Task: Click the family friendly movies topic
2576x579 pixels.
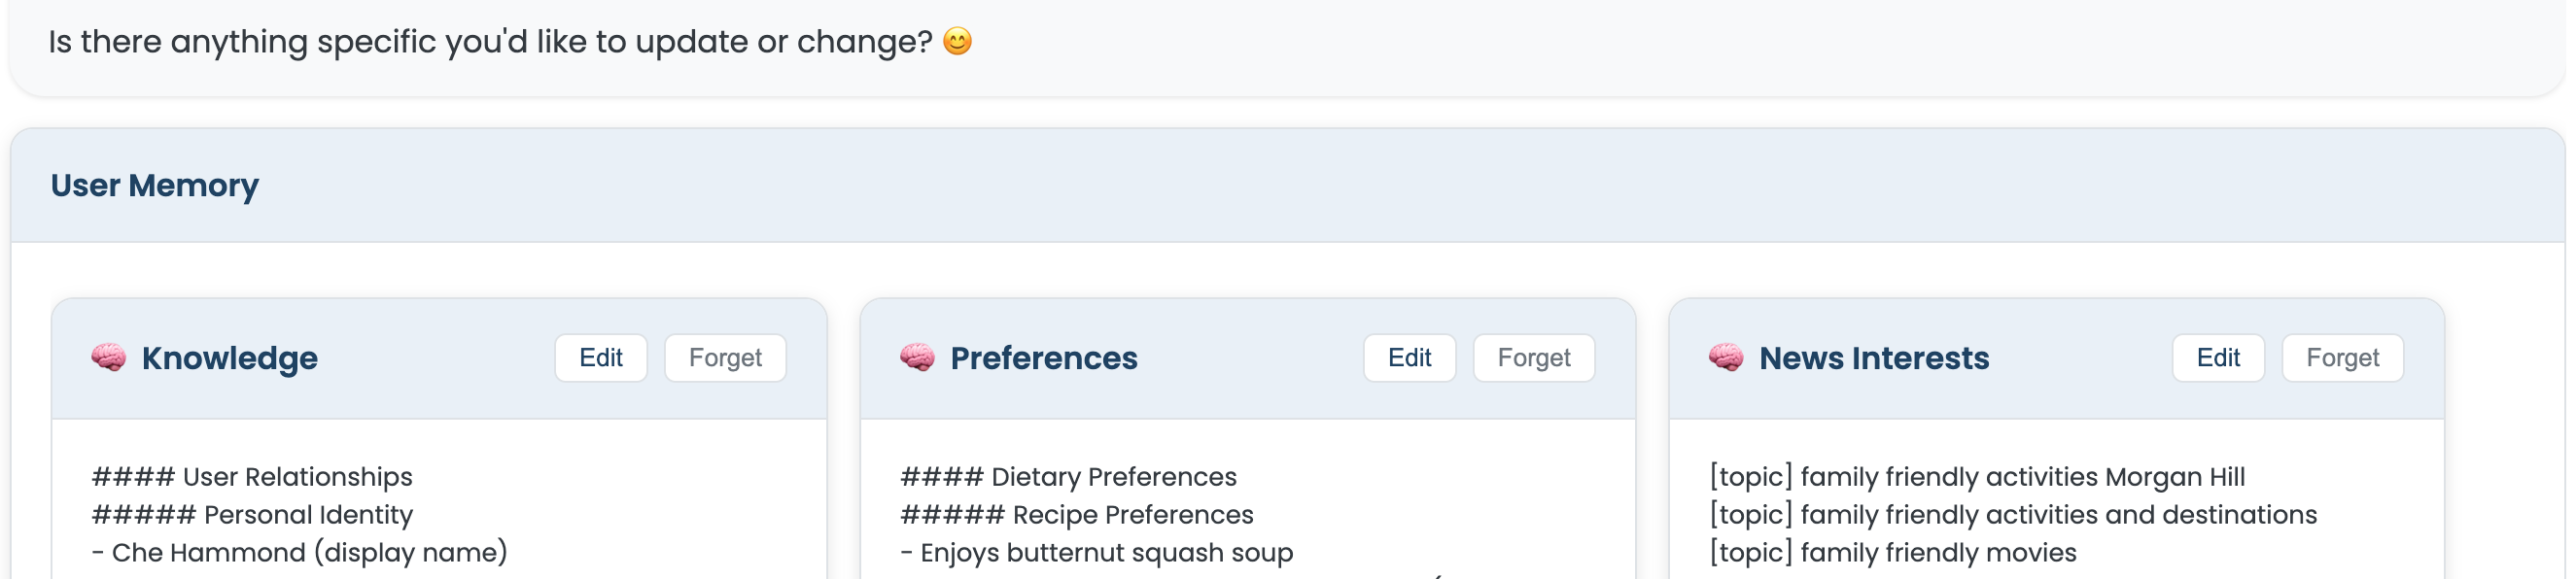Action: 1892,552
